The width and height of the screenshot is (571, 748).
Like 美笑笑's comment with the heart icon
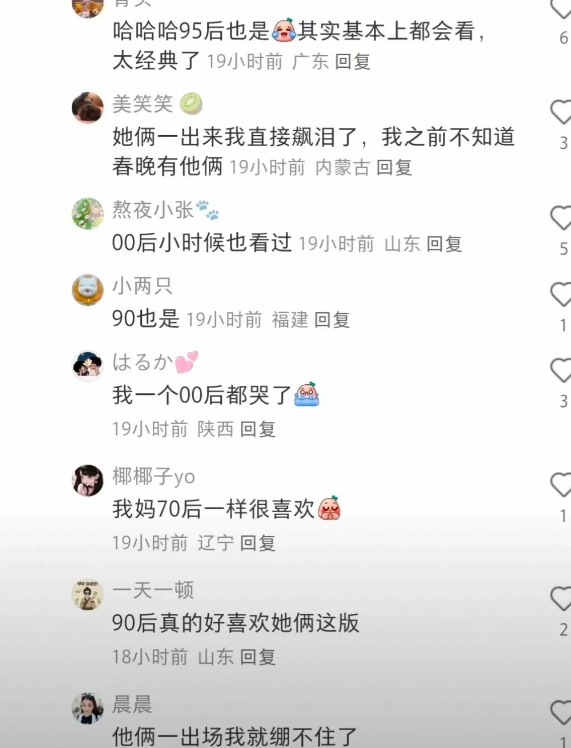(x=561, y=112)
